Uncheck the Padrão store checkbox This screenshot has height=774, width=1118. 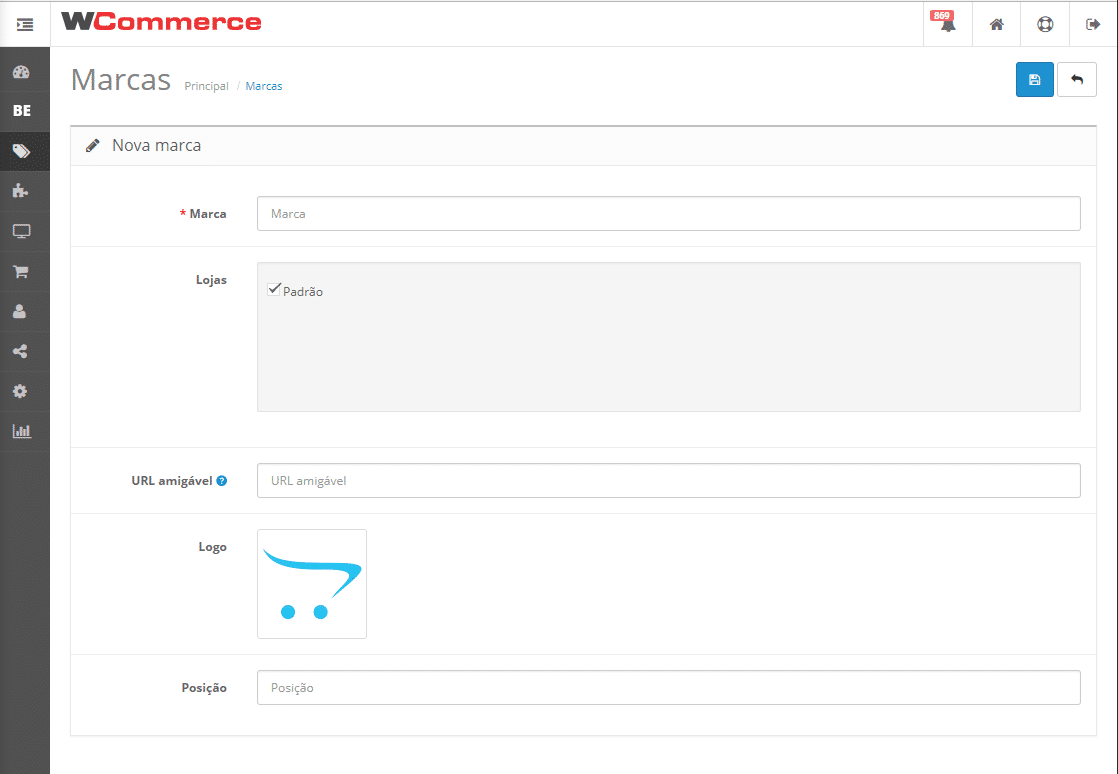pos(274,289)
